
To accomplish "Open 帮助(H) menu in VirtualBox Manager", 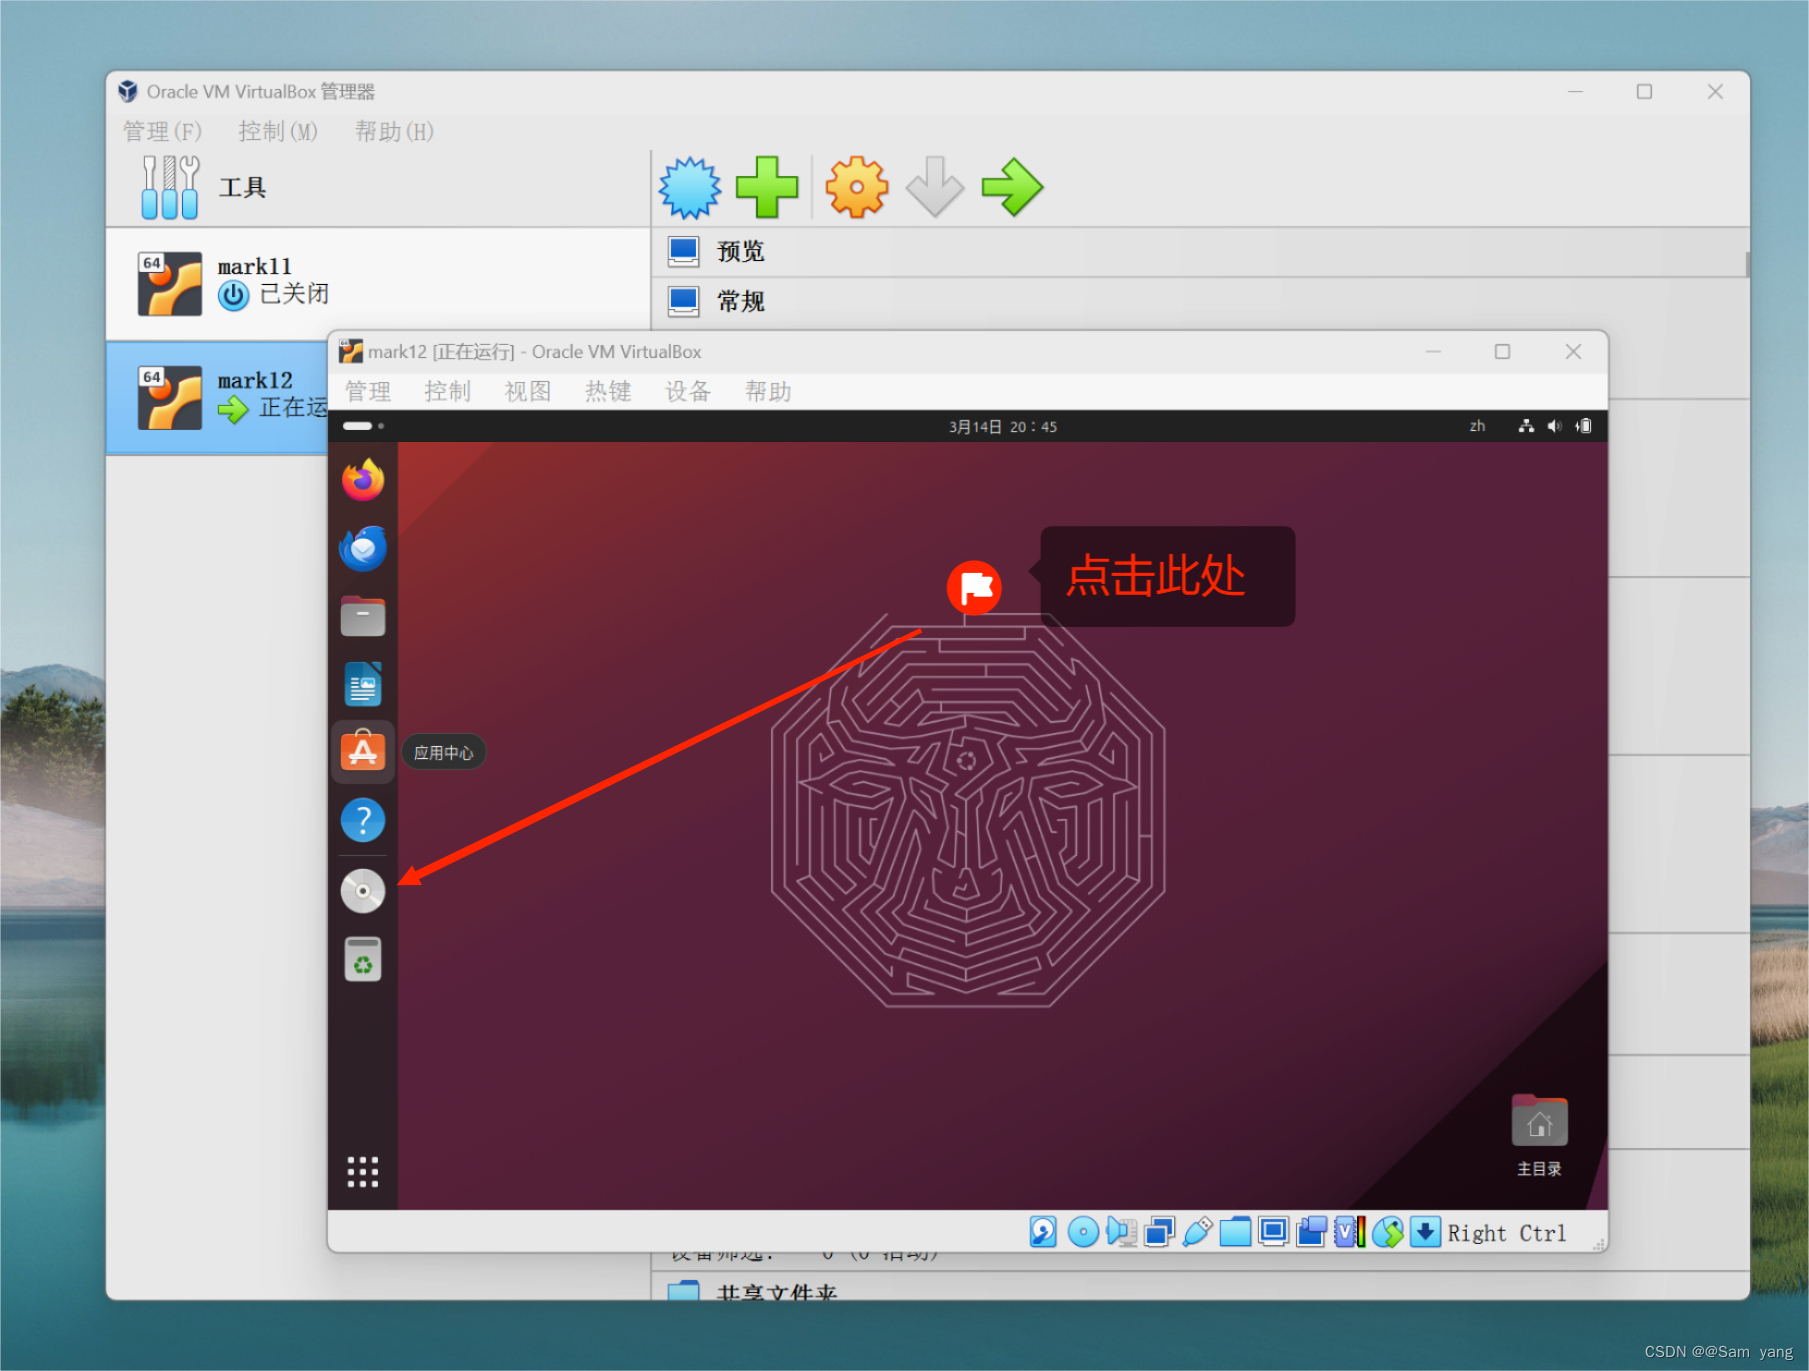I will pyautogui.click(x=394, y=131).
